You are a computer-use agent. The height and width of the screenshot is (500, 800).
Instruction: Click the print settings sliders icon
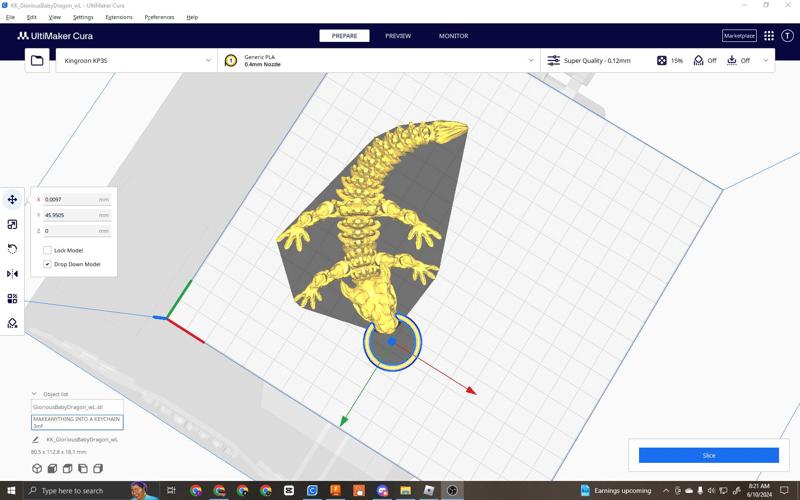[554, 61]
